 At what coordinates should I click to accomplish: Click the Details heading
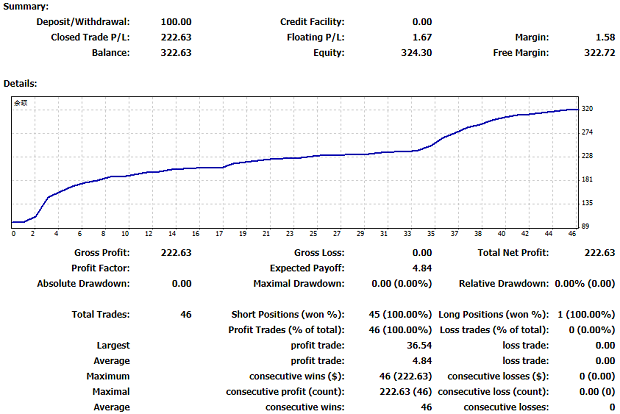click(x=22, y=82)
